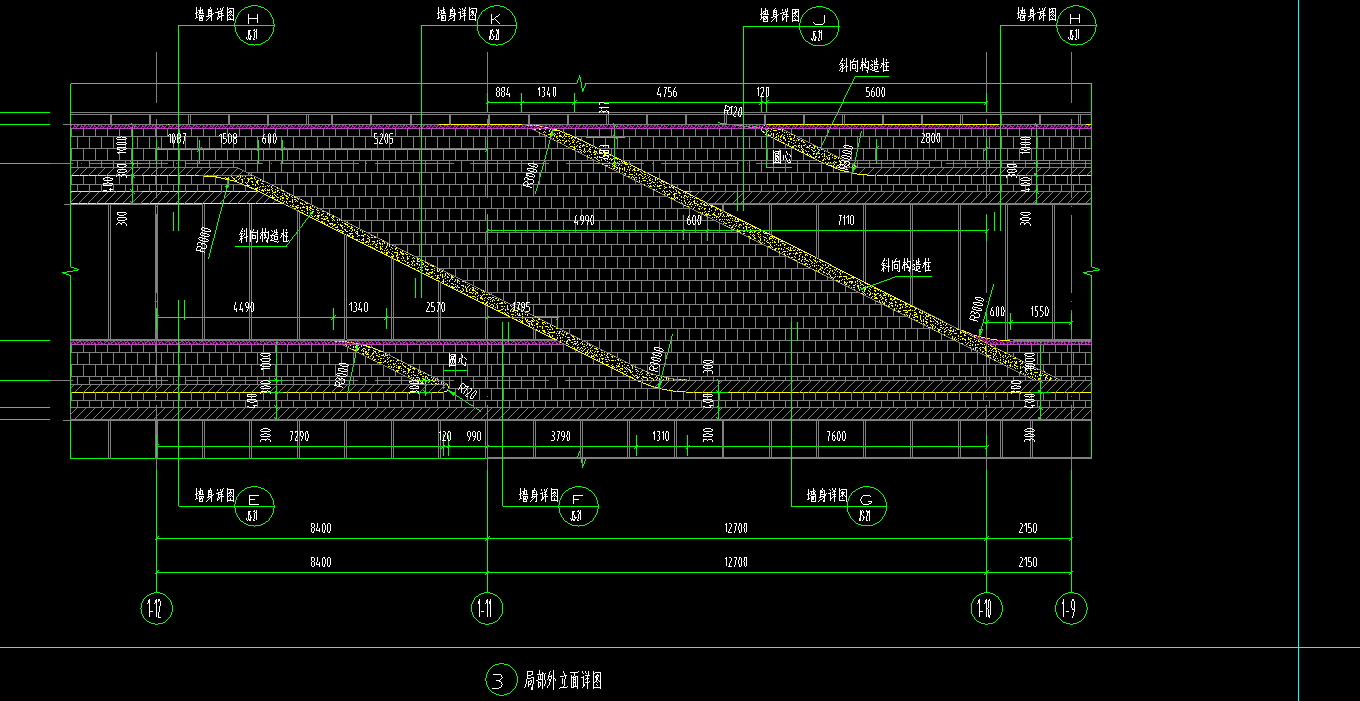Select 墙身详图 label beside F bubble

coord(538,495)
